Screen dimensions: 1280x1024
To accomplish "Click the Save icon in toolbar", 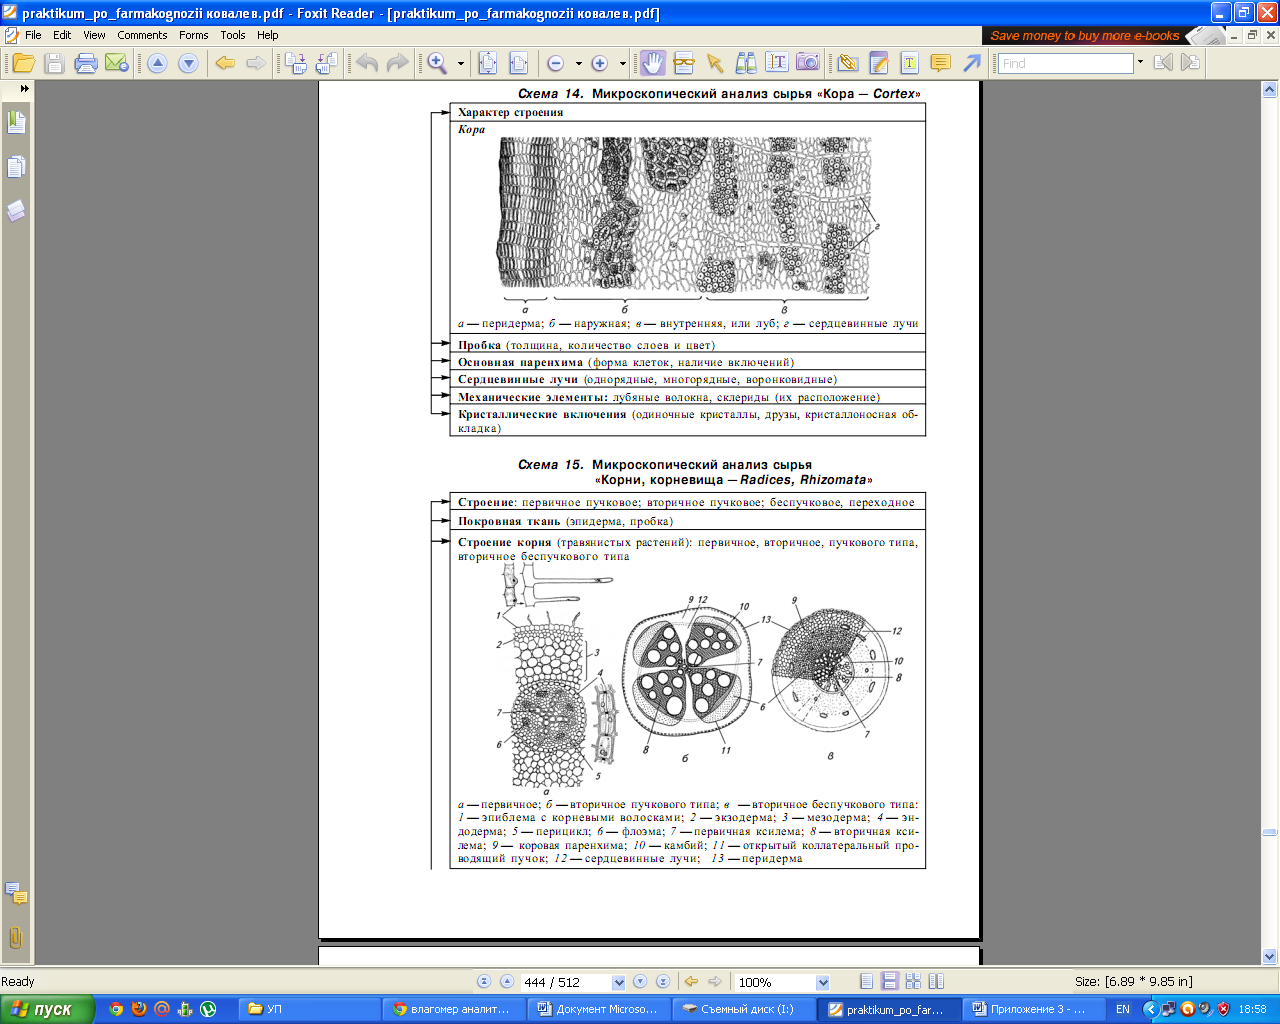I will tap(55, 63).
